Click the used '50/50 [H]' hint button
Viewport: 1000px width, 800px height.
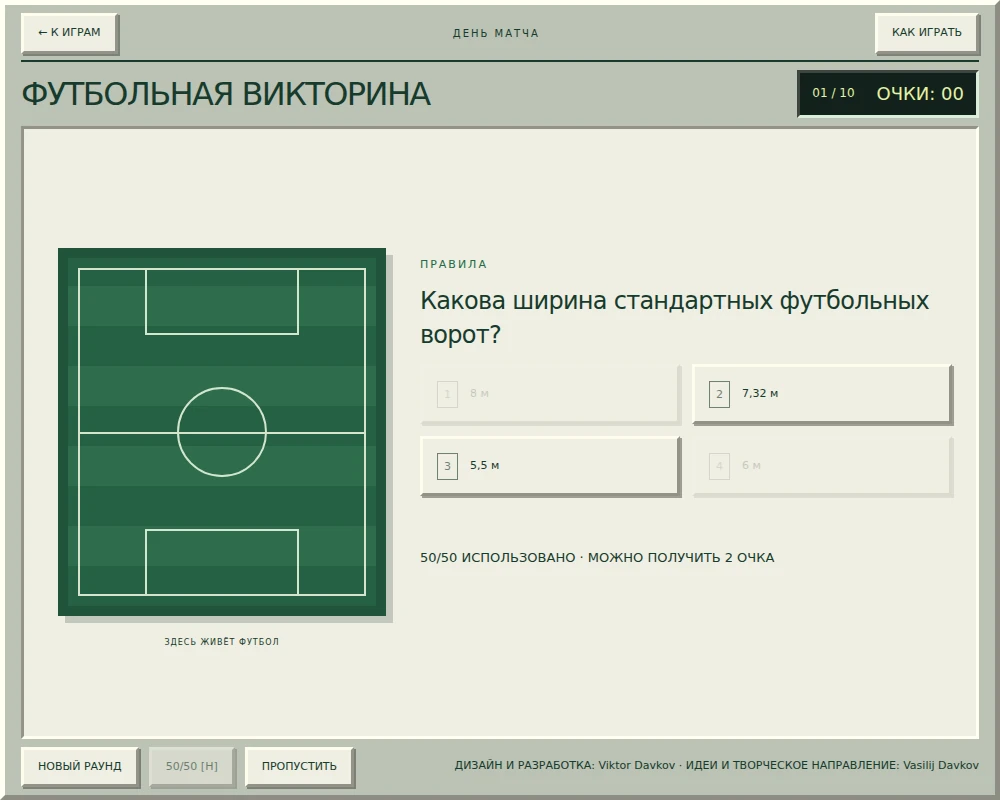pos(192,766)
